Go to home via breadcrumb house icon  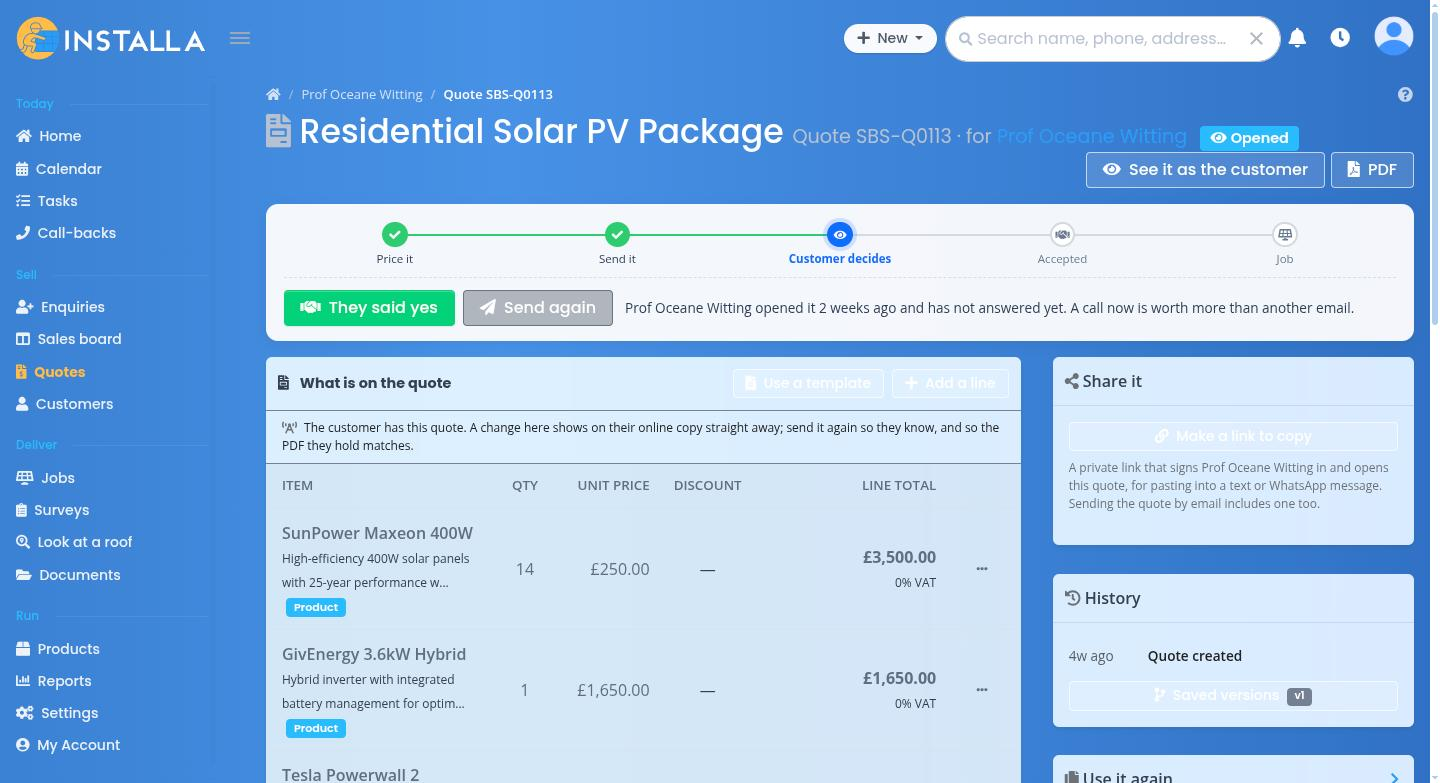pos(273,94)
